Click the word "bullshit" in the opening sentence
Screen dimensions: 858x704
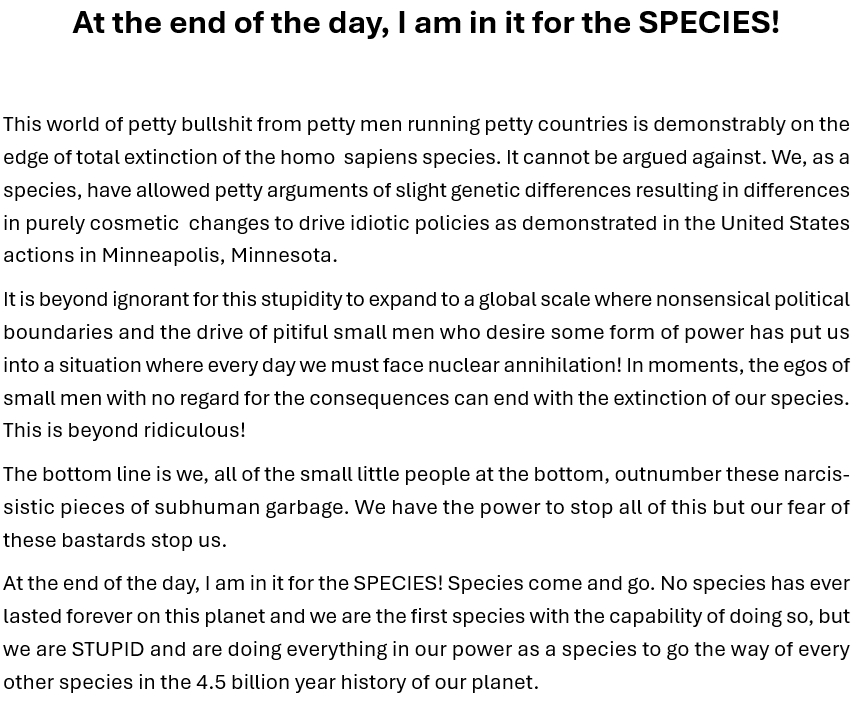[x=216, y=124]
